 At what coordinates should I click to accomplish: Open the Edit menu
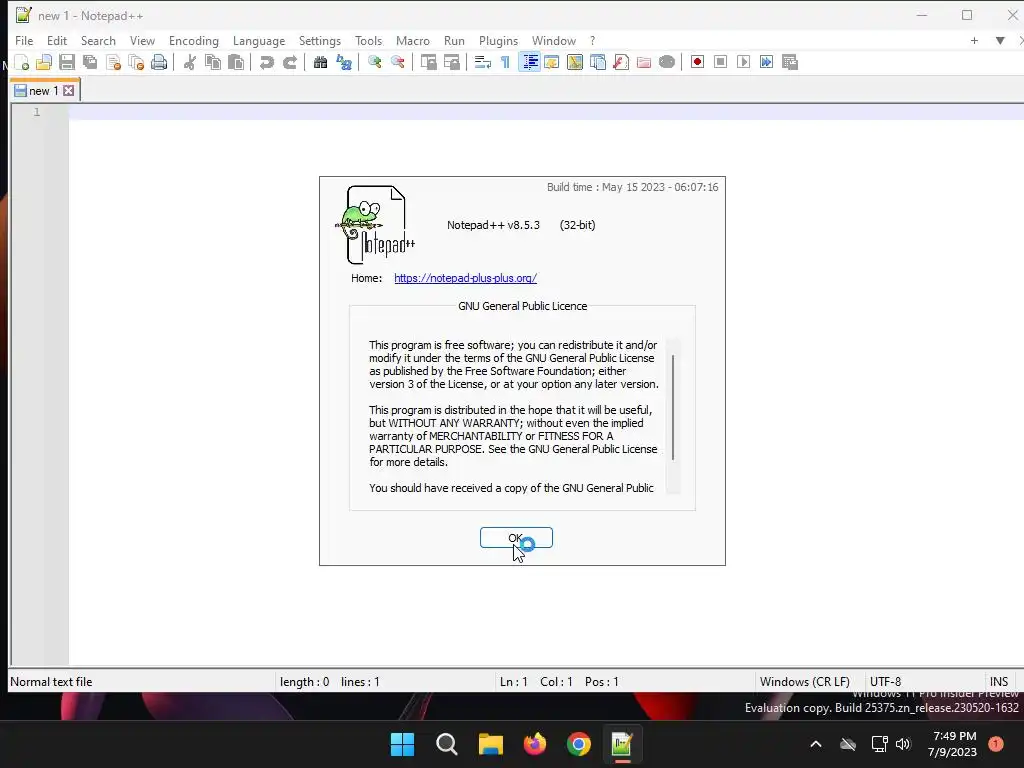[x=57, y=40]
